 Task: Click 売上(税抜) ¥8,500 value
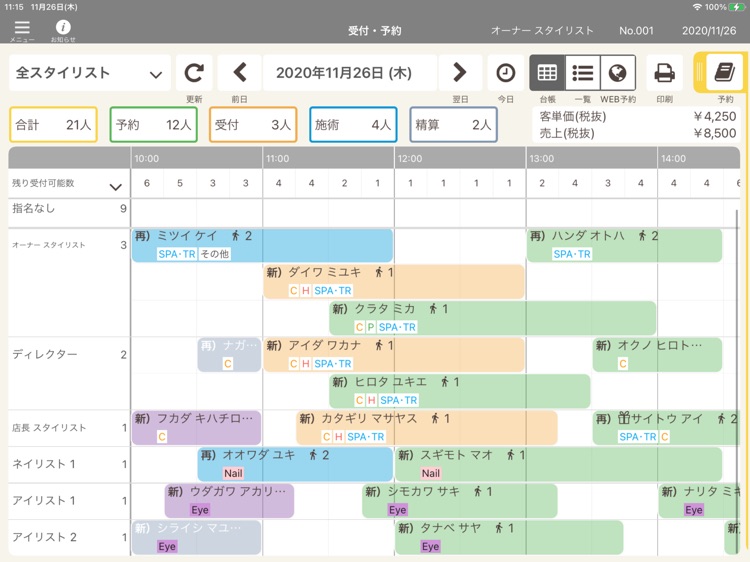point(715,133)
